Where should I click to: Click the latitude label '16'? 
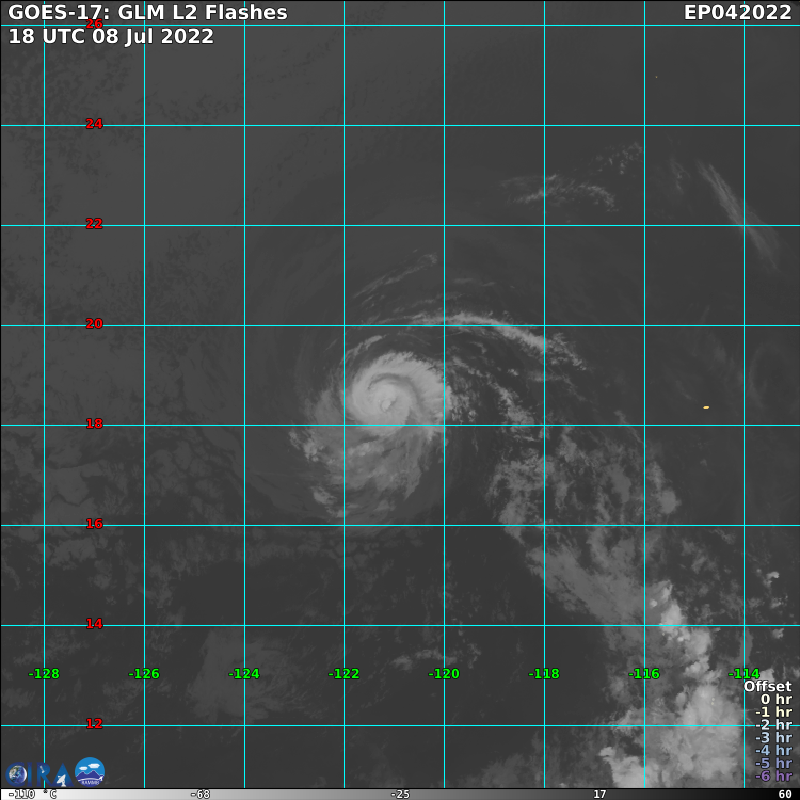(94, 523)
